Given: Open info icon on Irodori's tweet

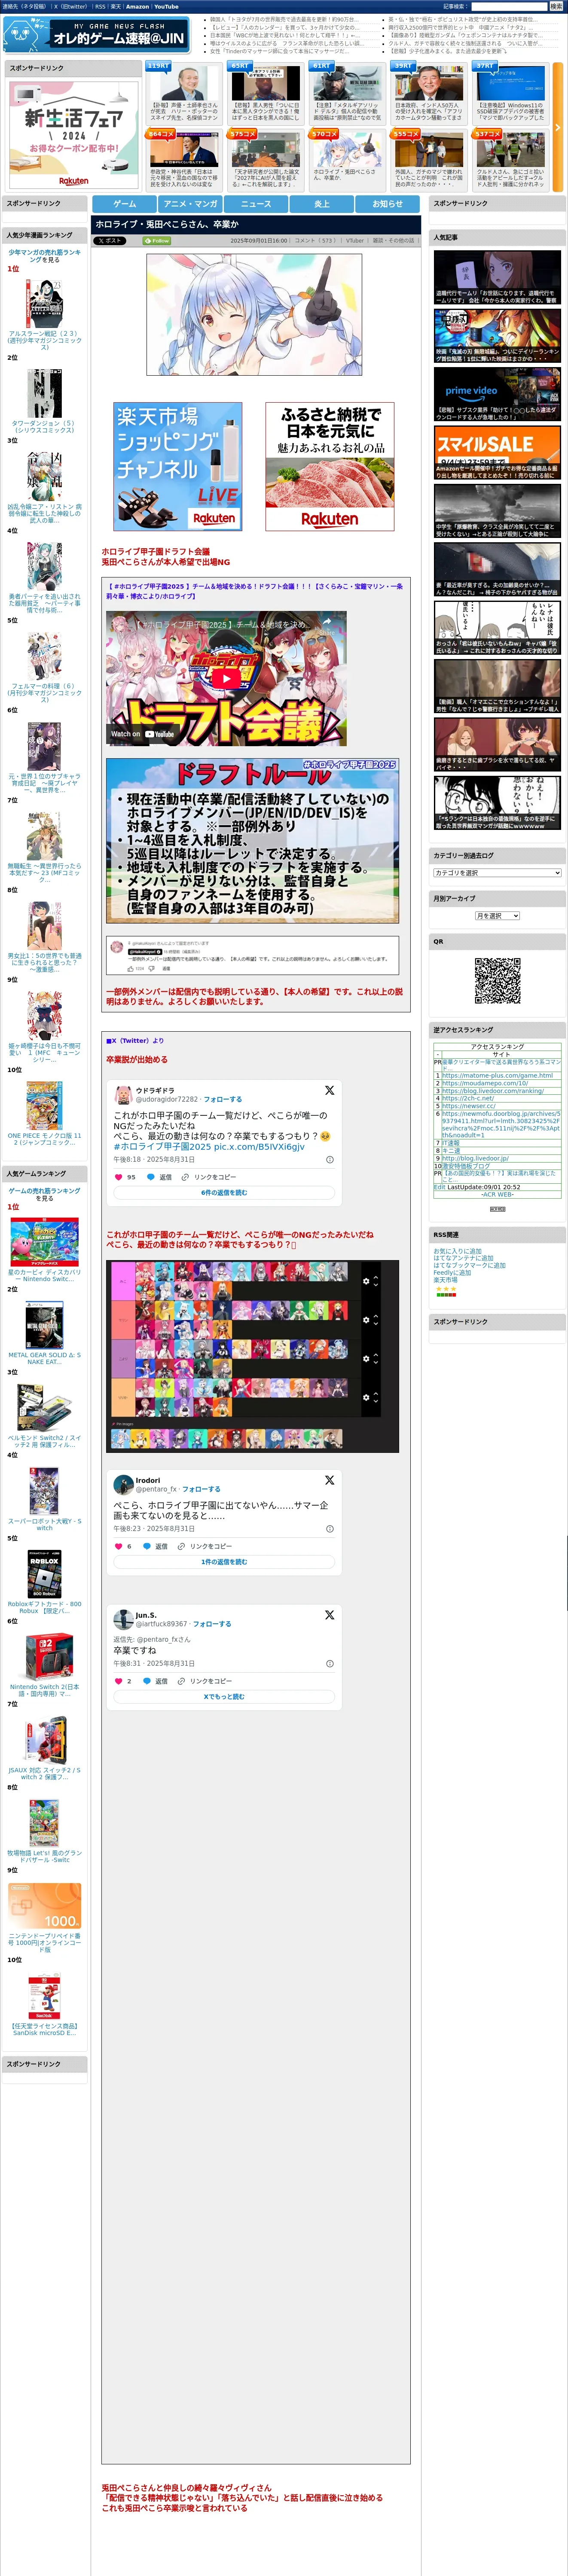Looking at the screenshot, I should [x=330, y=1528].
